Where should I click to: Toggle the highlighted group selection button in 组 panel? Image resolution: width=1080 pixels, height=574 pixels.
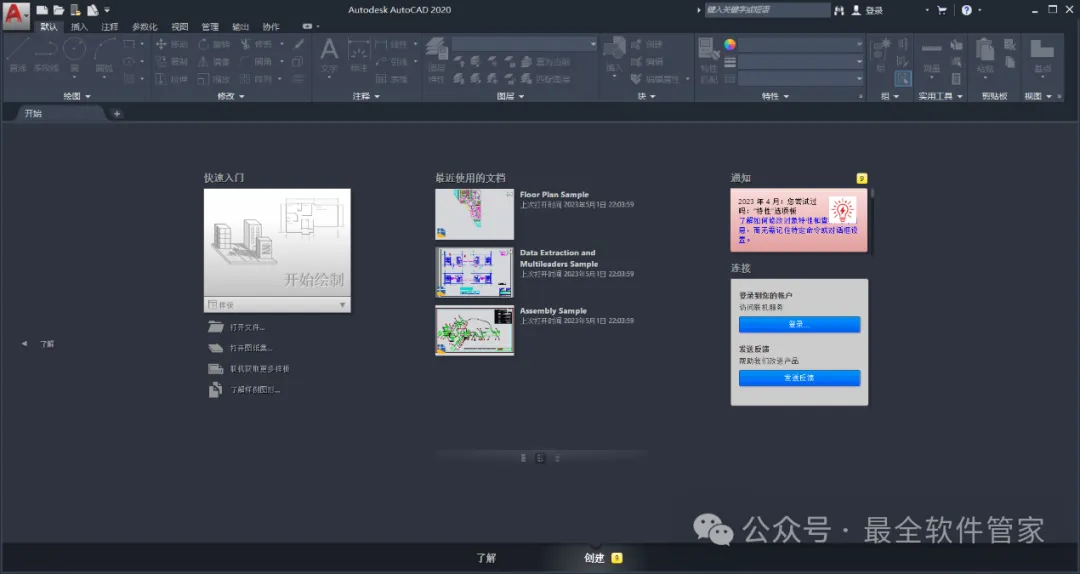tap(903, 79)
